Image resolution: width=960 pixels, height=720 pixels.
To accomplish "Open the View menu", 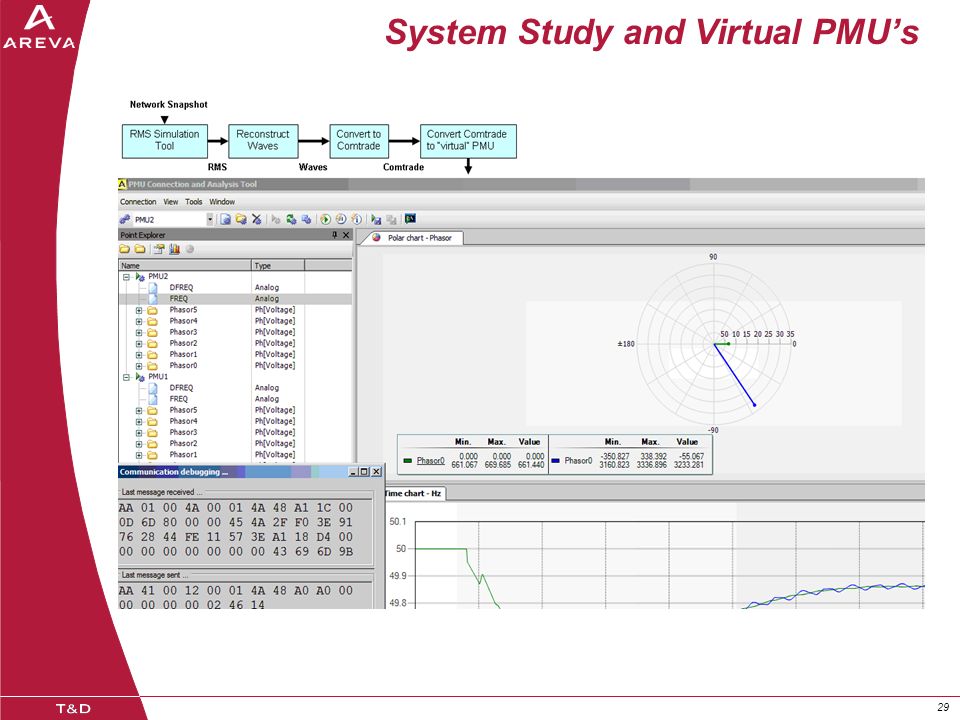I will pos(171,201).
